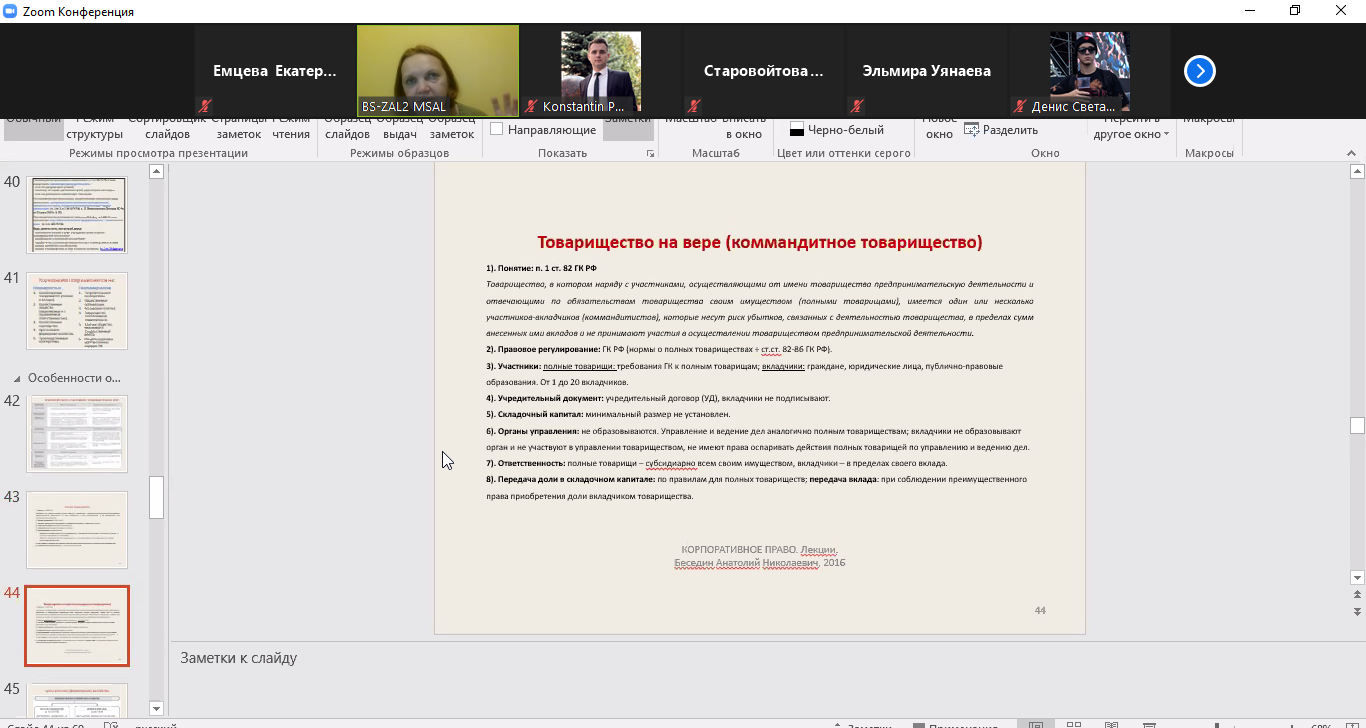Click the muted microphone icon on Konstantin P... tile
Viewport: 1366px width, 728px height.
531,105
